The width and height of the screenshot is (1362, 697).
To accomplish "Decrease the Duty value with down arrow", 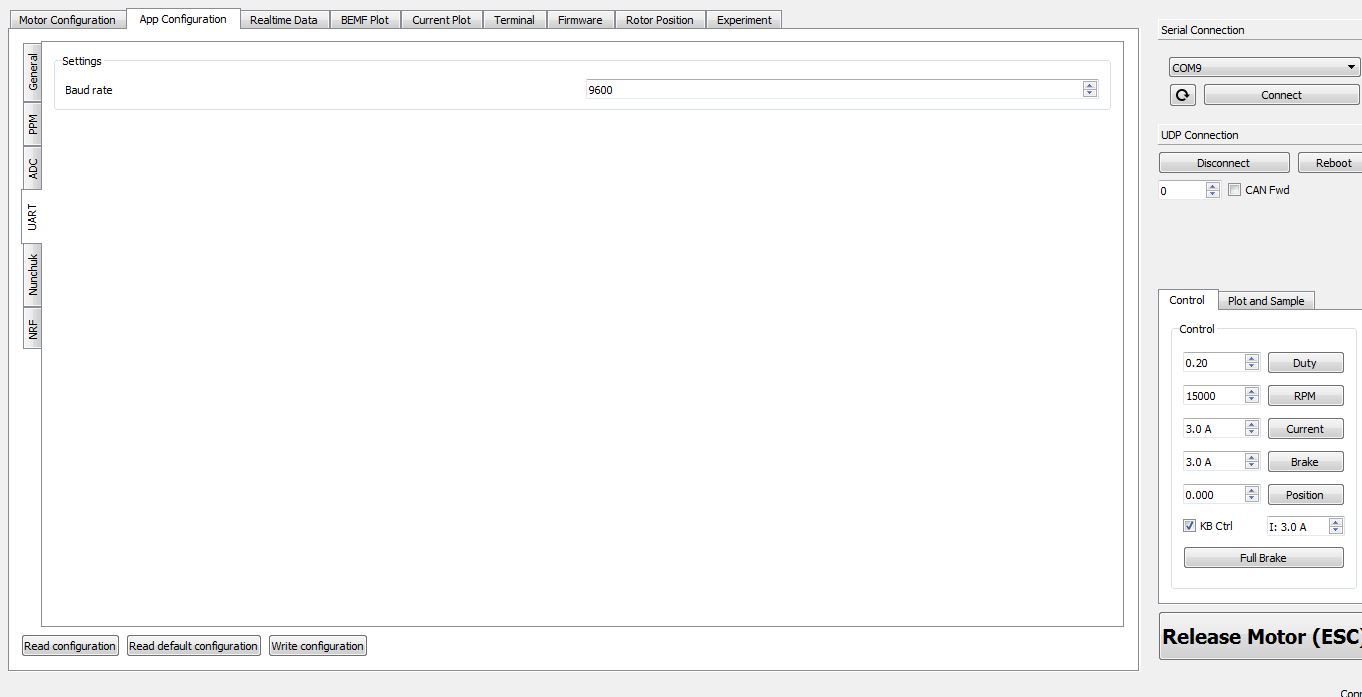I will 1251,367.
